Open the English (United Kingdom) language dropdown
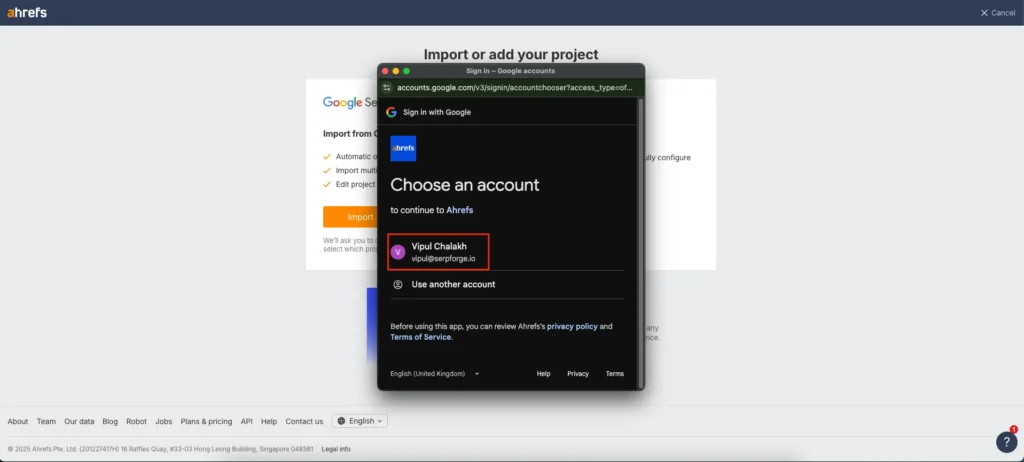This screenshot has width=1024, height=462. point(435,374)
